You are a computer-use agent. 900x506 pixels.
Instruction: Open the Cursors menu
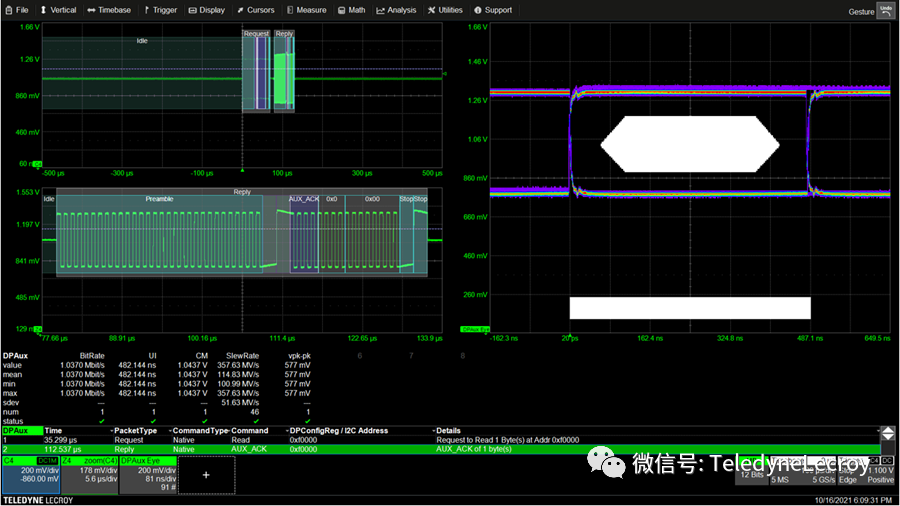click(x=255, y=10)
